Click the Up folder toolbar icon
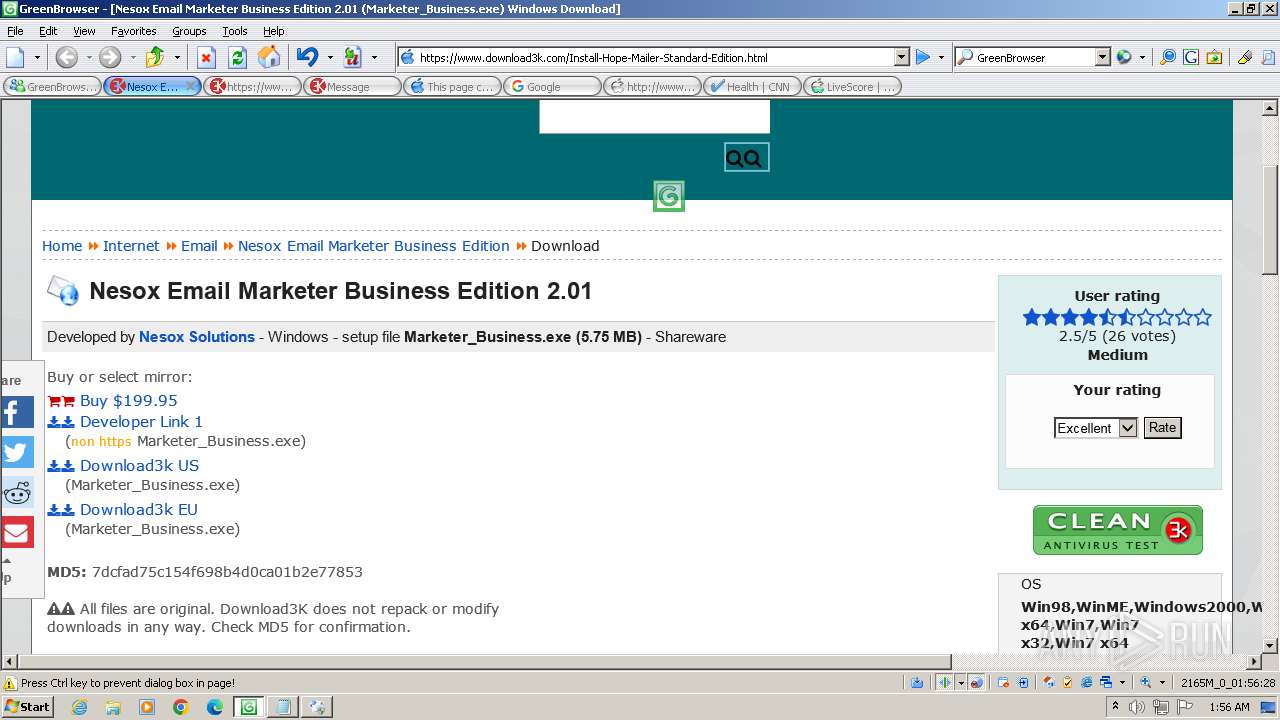Image resolution: width=1280 pixels, height=720 pixels. pyautogui.click(x=155, y=57)
